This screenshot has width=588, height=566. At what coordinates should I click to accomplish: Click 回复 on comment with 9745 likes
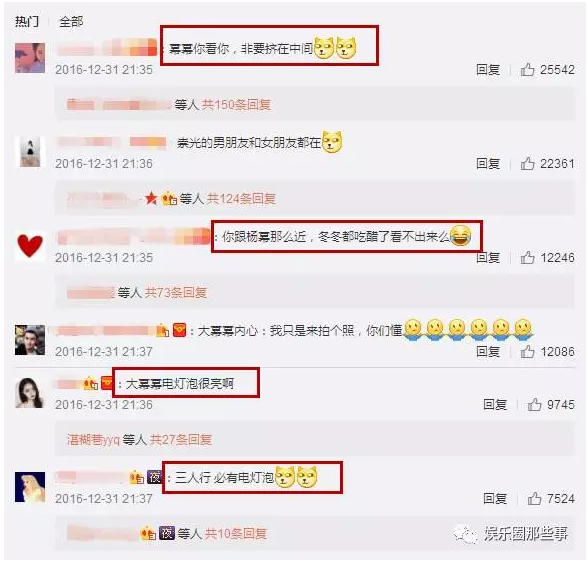click(495, 404)
